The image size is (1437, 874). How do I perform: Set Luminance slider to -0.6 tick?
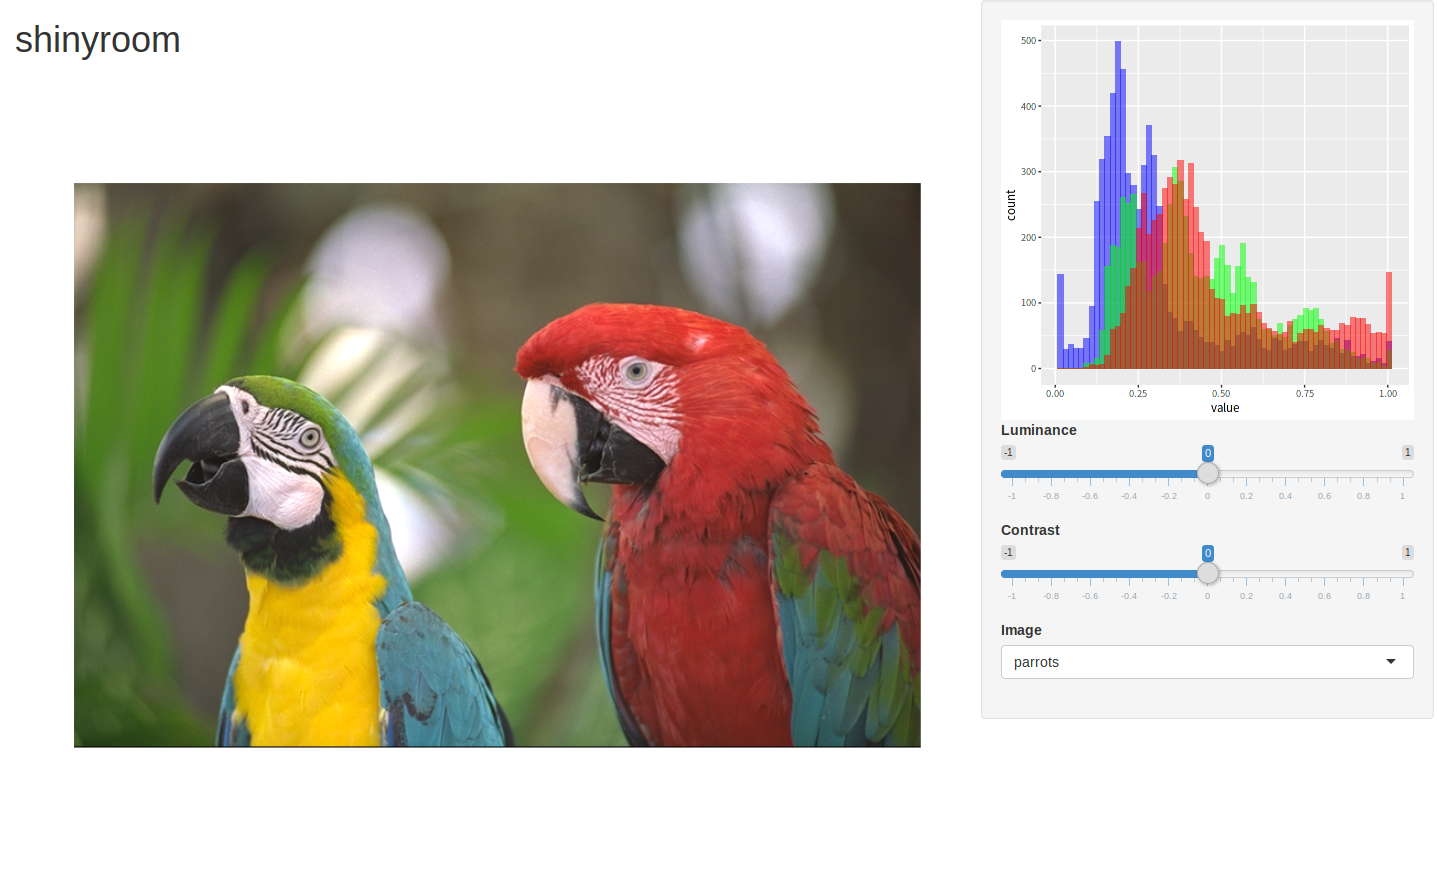pyautogui.click(x=1090, y=474)
